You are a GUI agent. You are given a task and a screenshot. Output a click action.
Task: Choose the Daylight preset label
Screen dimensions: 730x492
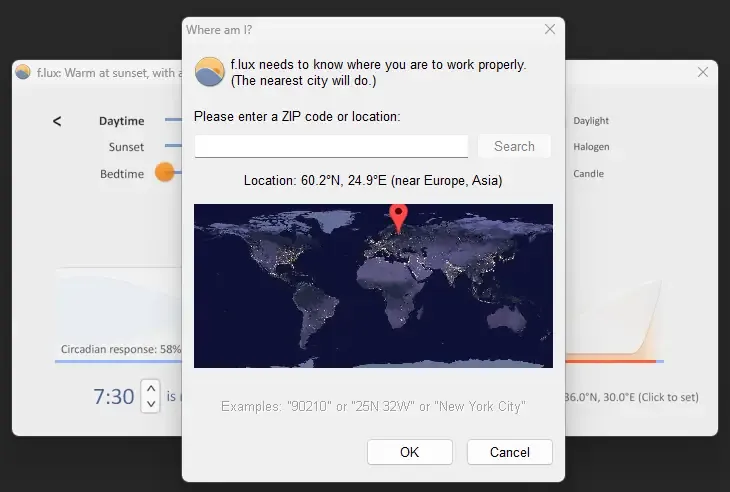pyautogui.click(x=591, y=121)
